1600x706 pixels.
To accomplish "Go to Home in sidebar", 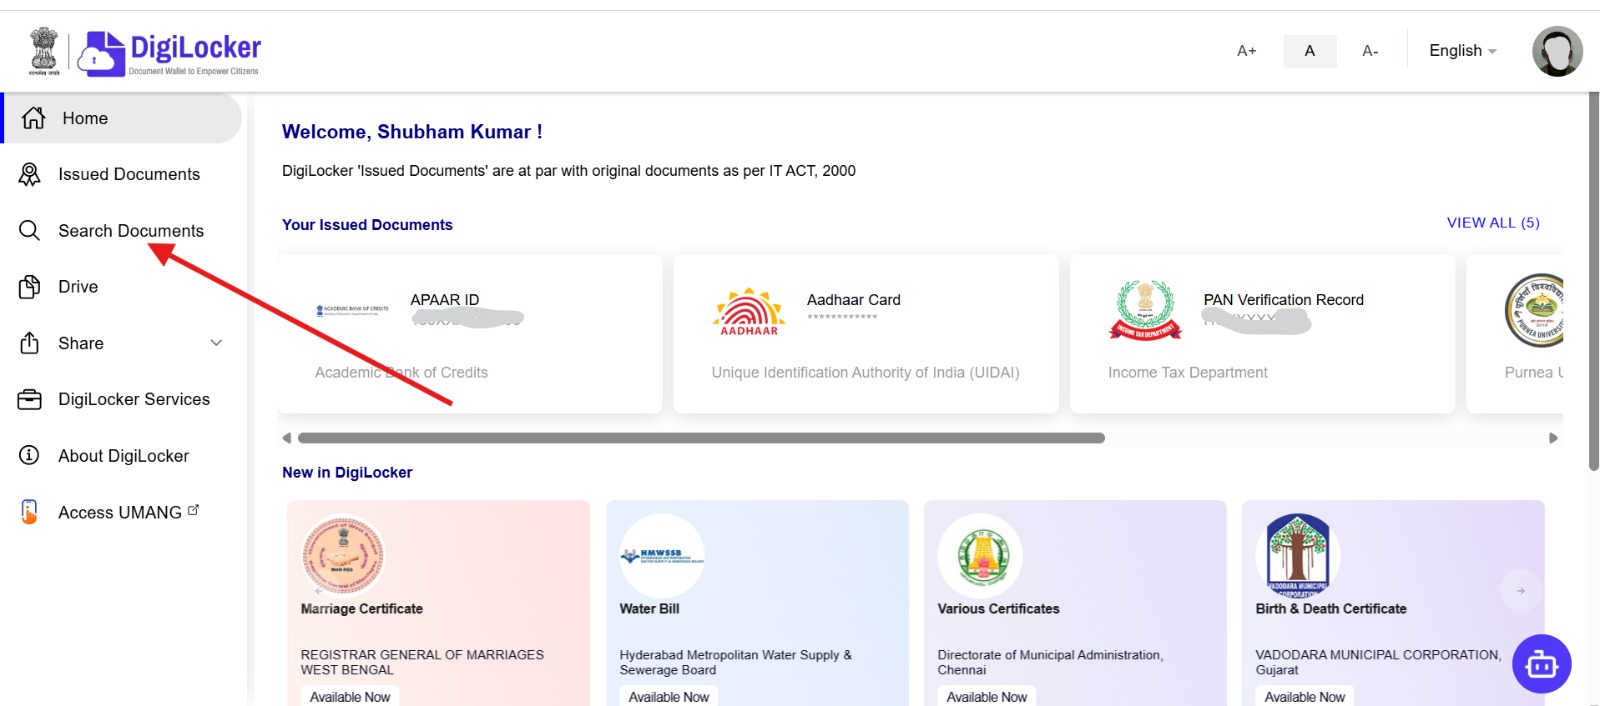I will (x=122, y=118).
